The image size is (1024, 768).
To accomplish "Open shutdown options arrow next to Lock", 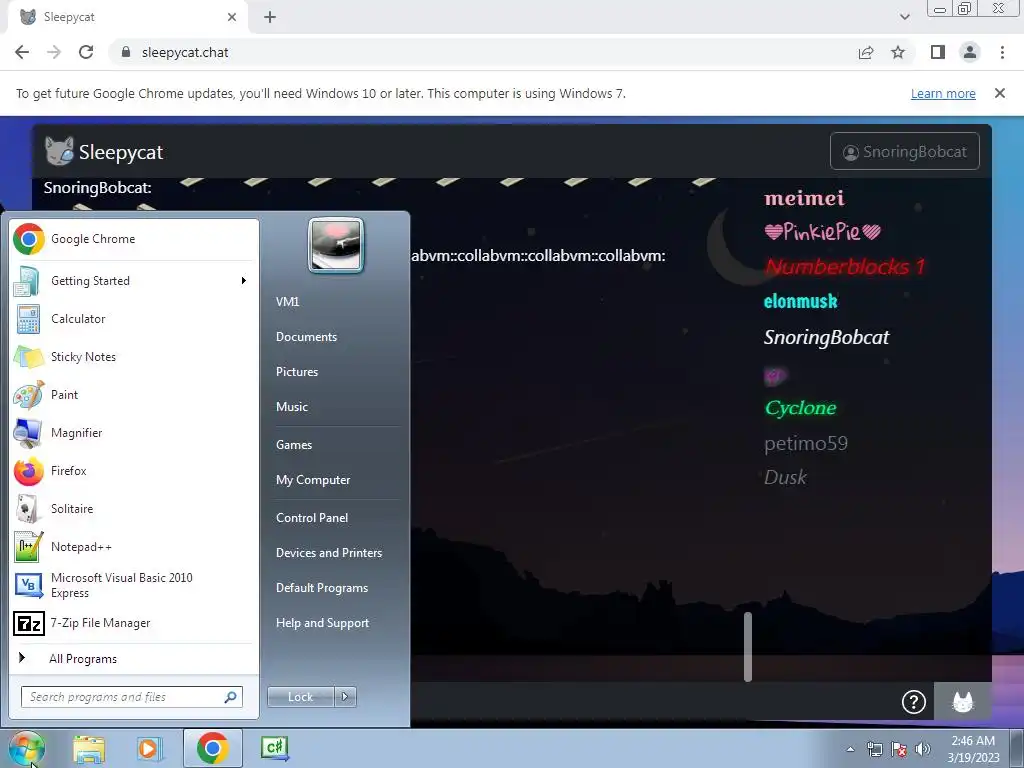I will click(x=345, y=697).
